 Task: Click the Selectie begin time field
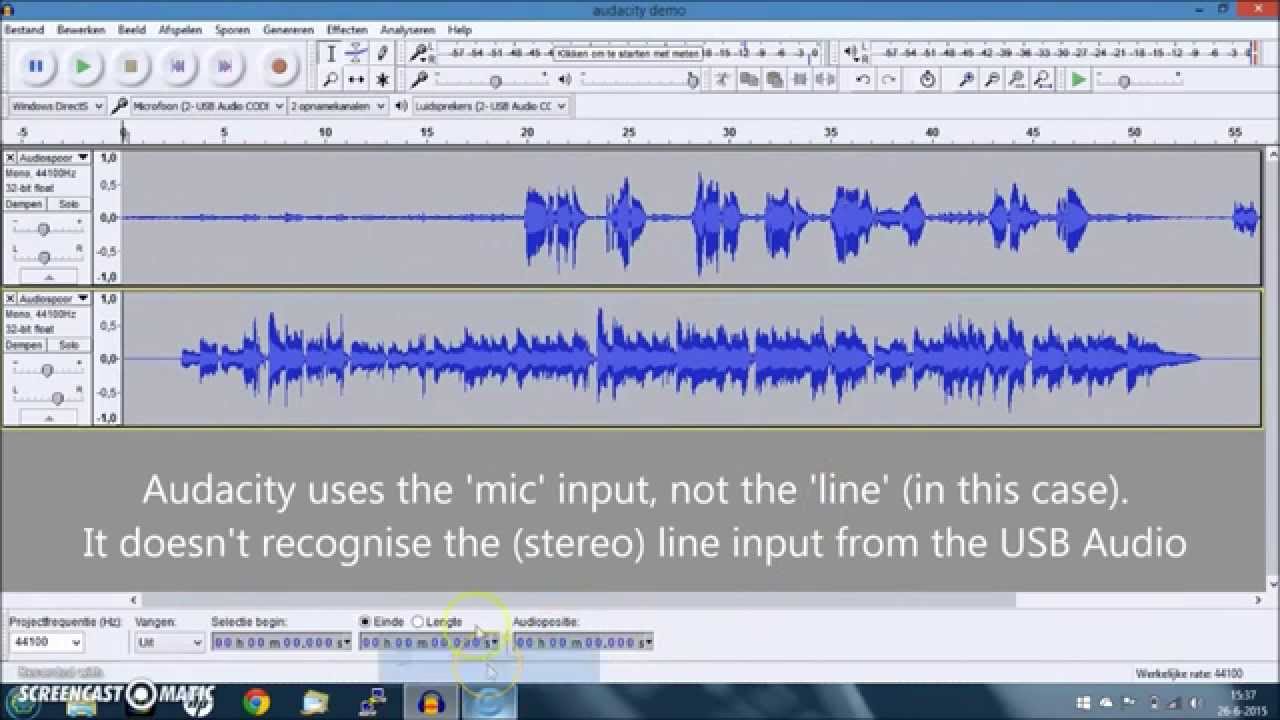pos(281,642)
